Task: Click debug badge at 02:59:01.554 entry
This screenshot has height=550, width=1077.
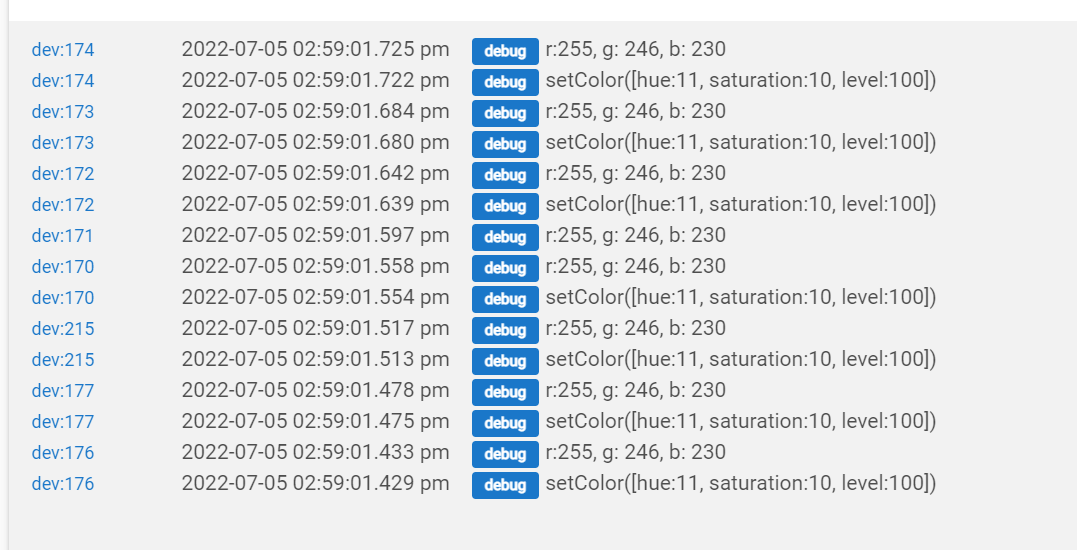Action: (505, 299)
